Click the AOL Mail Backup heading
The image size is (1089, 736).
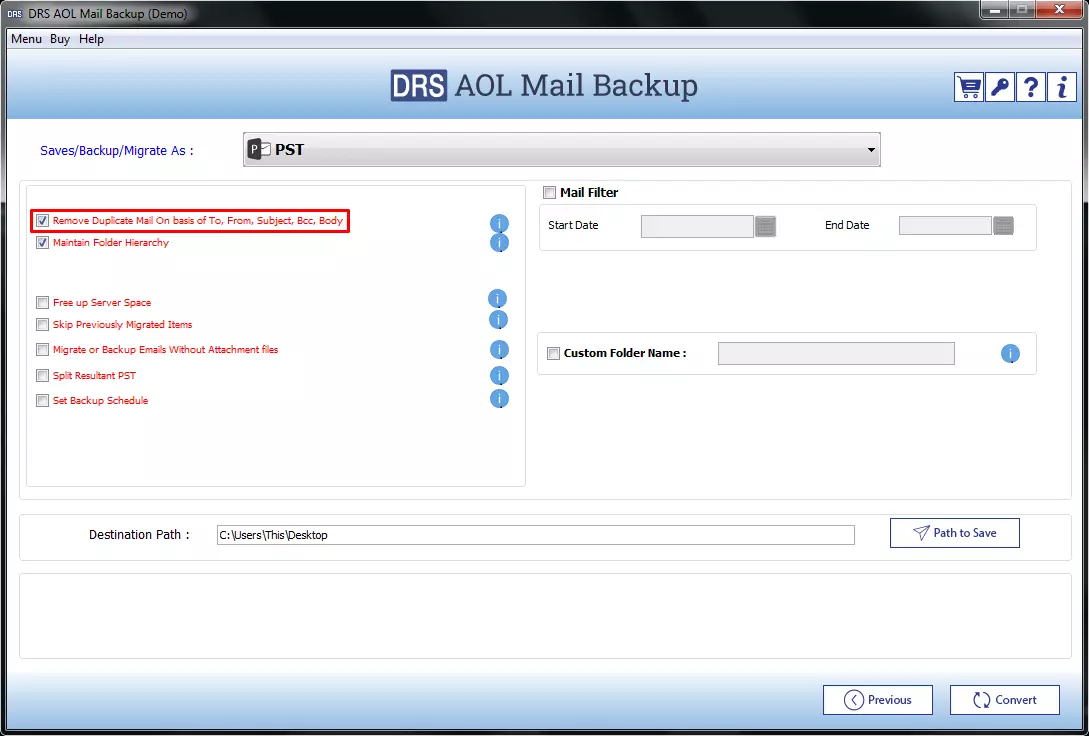(x=576, y=86)
